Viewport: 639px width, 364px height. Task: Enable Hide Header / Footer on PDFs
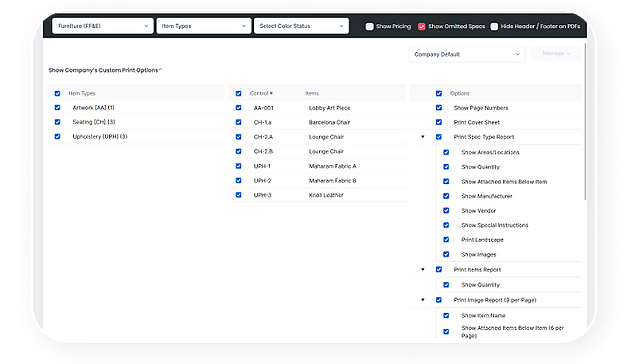pyautogui.click(x=494, y=26)
